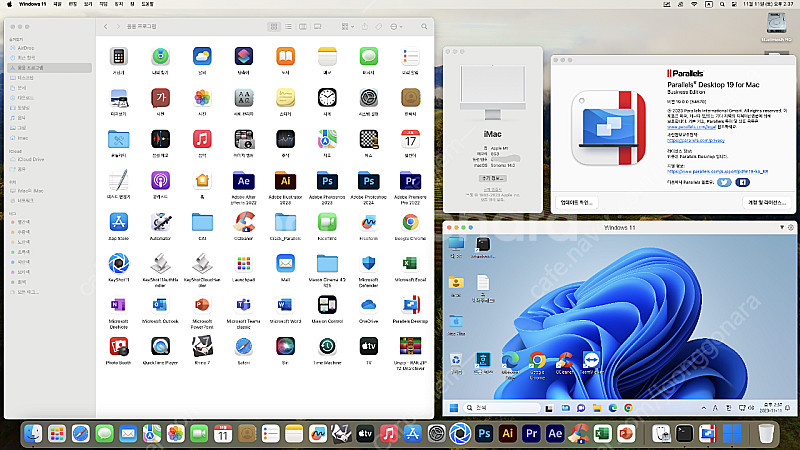Image resolution: width=800 pixels, height=450 pixels.
Task: Click the update check button in Parallels window
Action: pyautogui.click(x=577, y=203)
